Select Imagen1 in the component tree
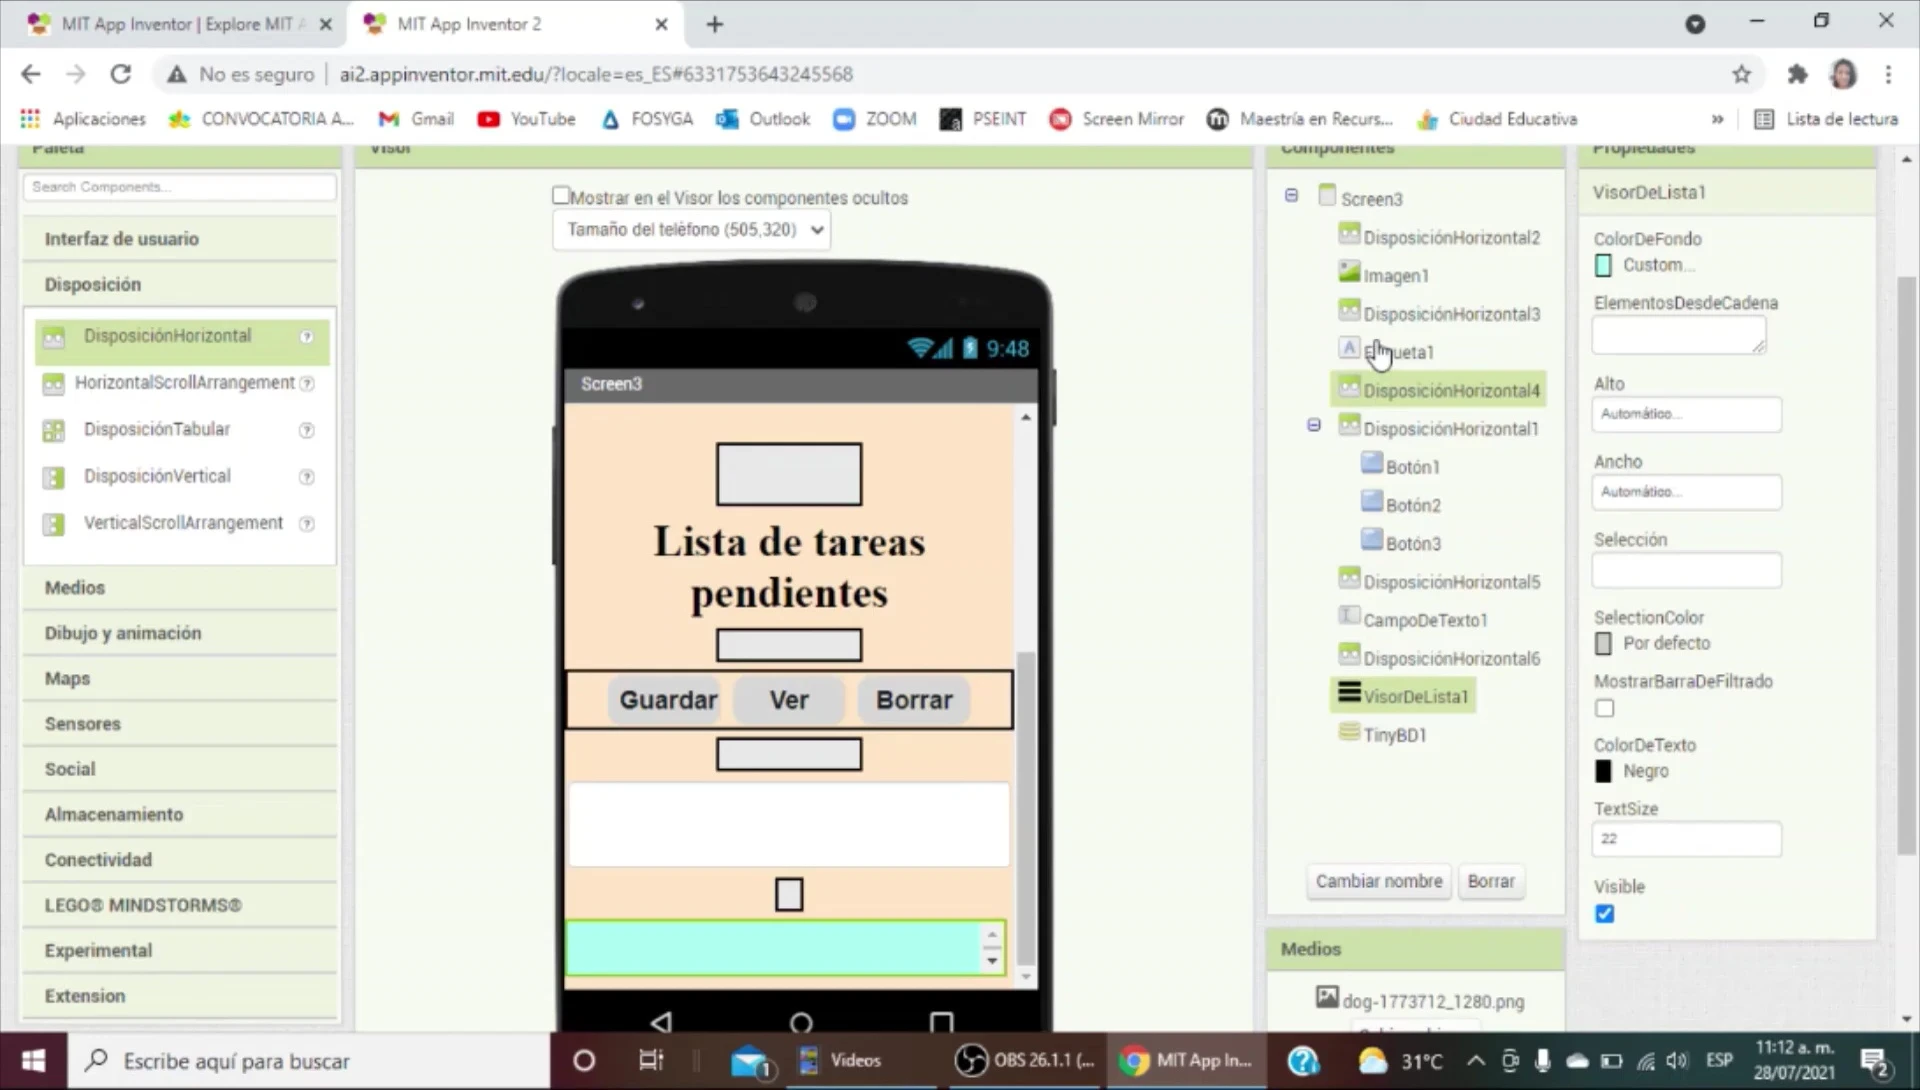 [1395, 276]
